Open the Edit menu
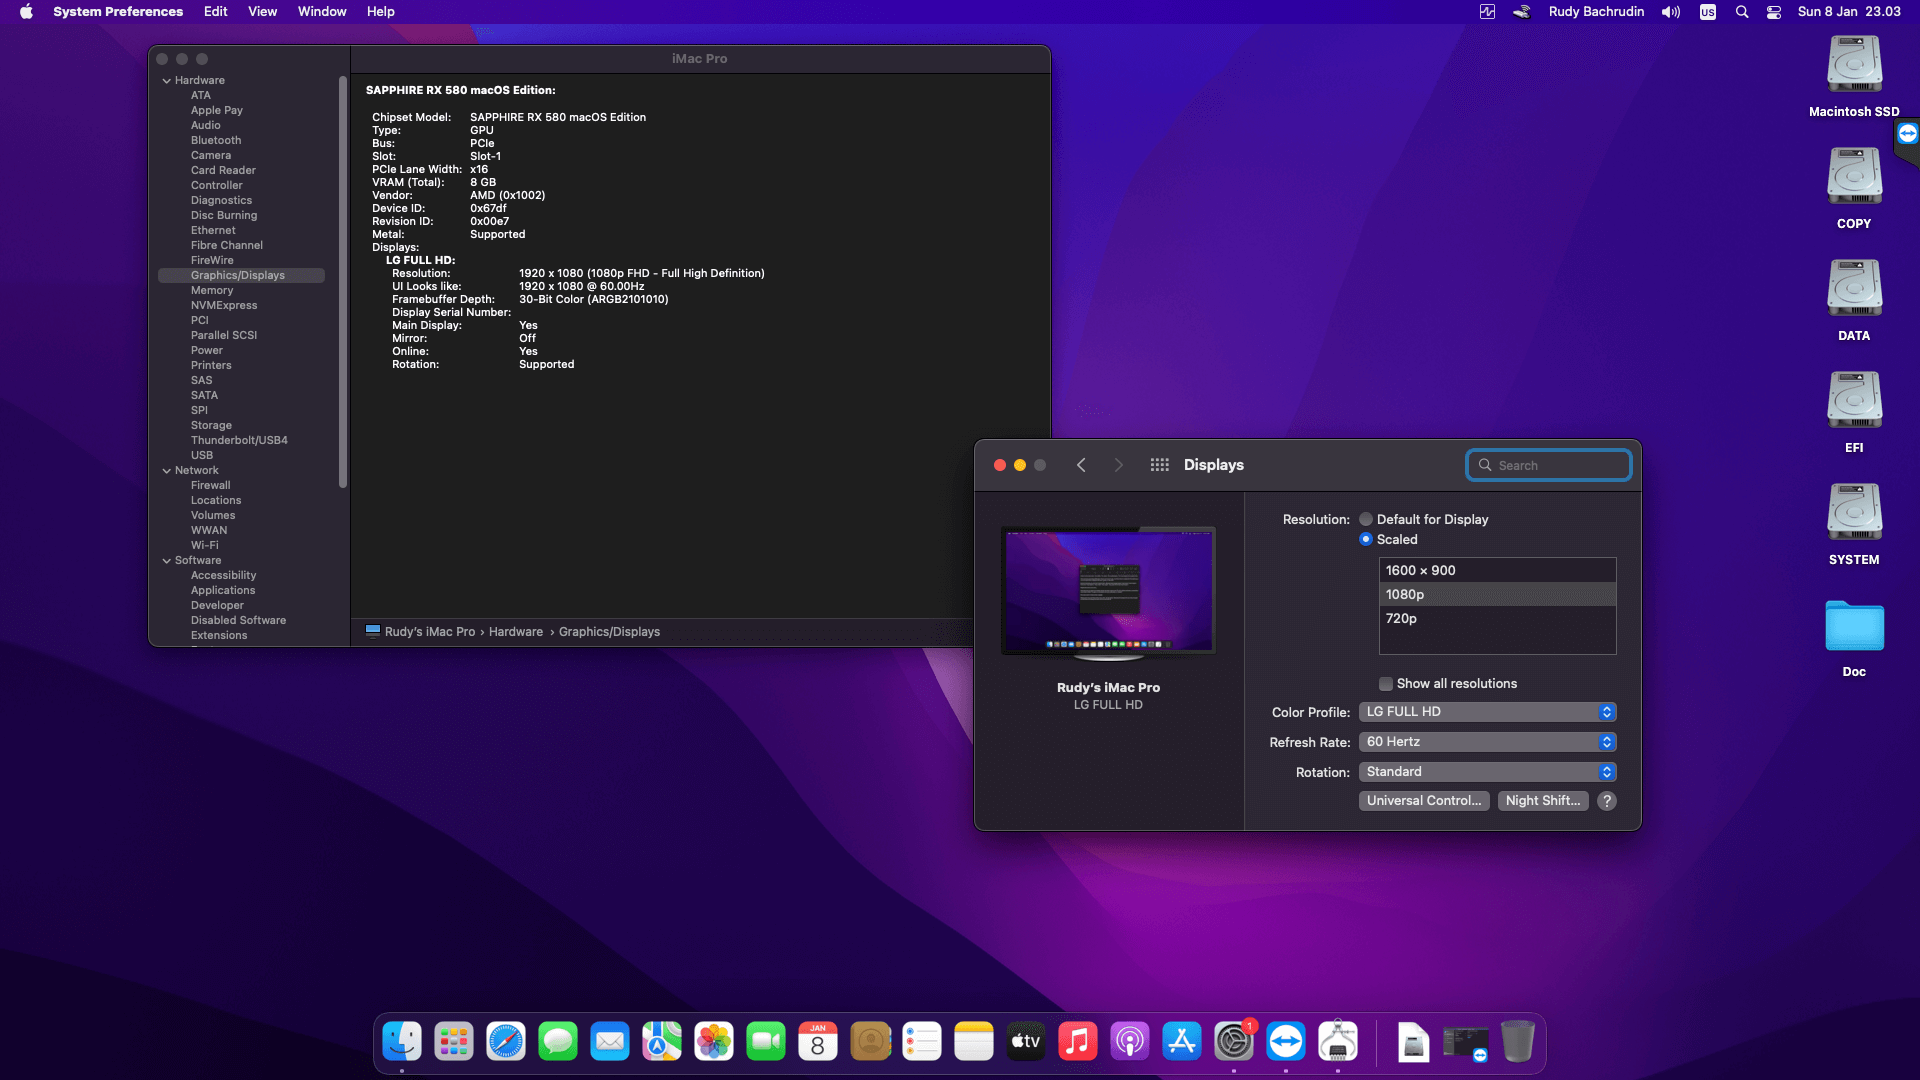This screenshot has height=1080, width=1920. click(216, 12)
